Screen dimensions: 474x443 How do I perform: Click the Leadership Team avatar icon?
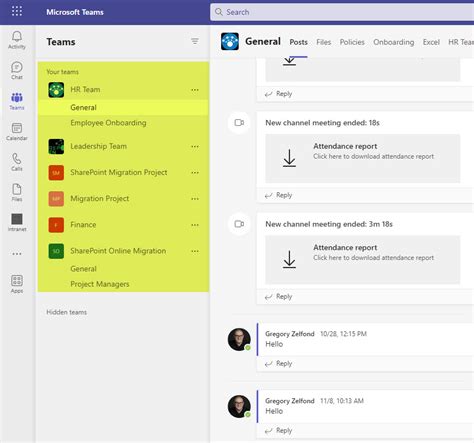pyautogui.click(x=56, y=146)
